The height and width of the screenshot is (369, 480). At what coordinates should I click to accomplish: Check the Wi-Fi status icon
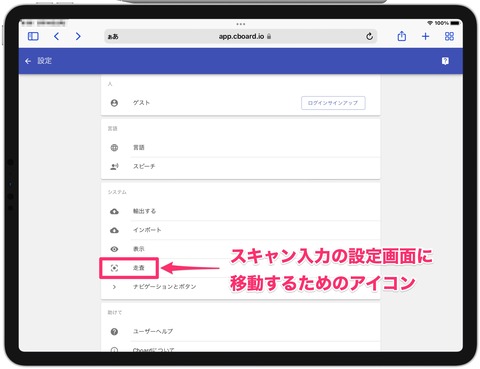tap(430, 23)
